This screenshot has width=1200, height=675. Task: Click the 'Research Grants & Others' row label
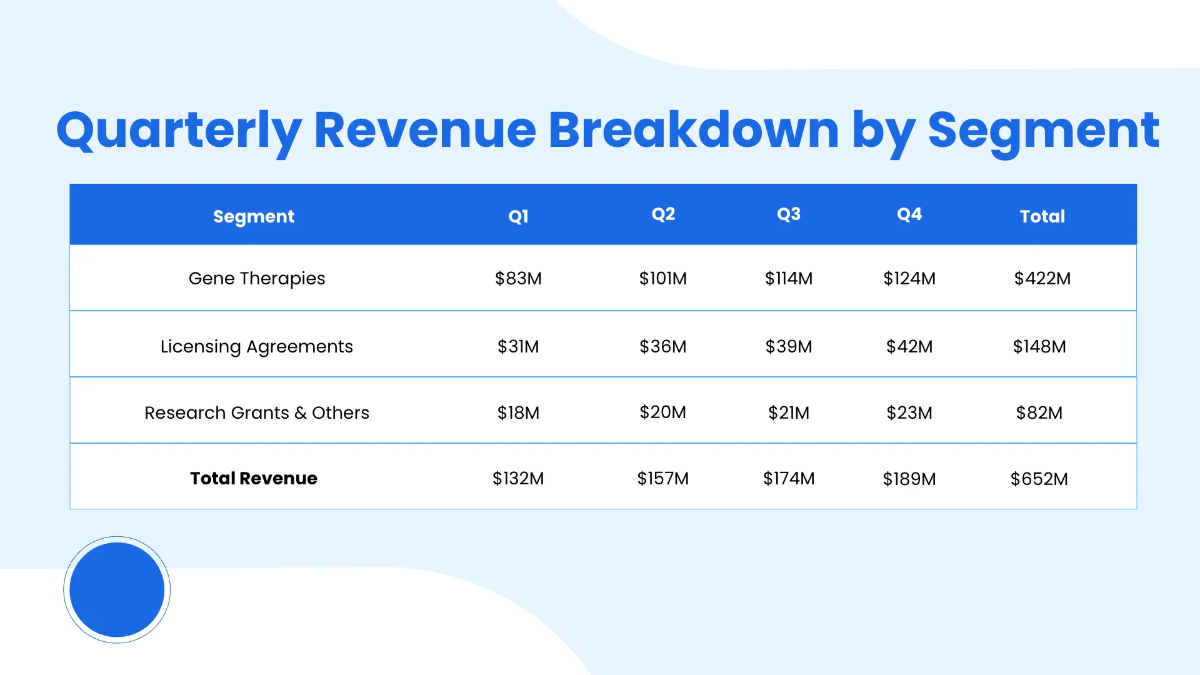tap(257, 412)
